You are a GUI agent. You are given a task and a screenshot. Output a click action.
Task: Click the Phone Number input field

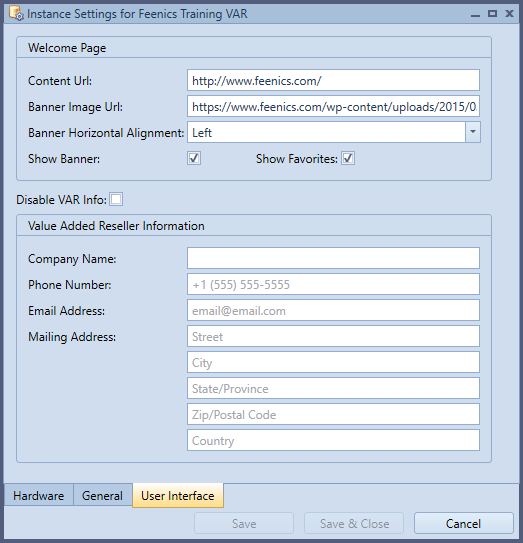333,284
